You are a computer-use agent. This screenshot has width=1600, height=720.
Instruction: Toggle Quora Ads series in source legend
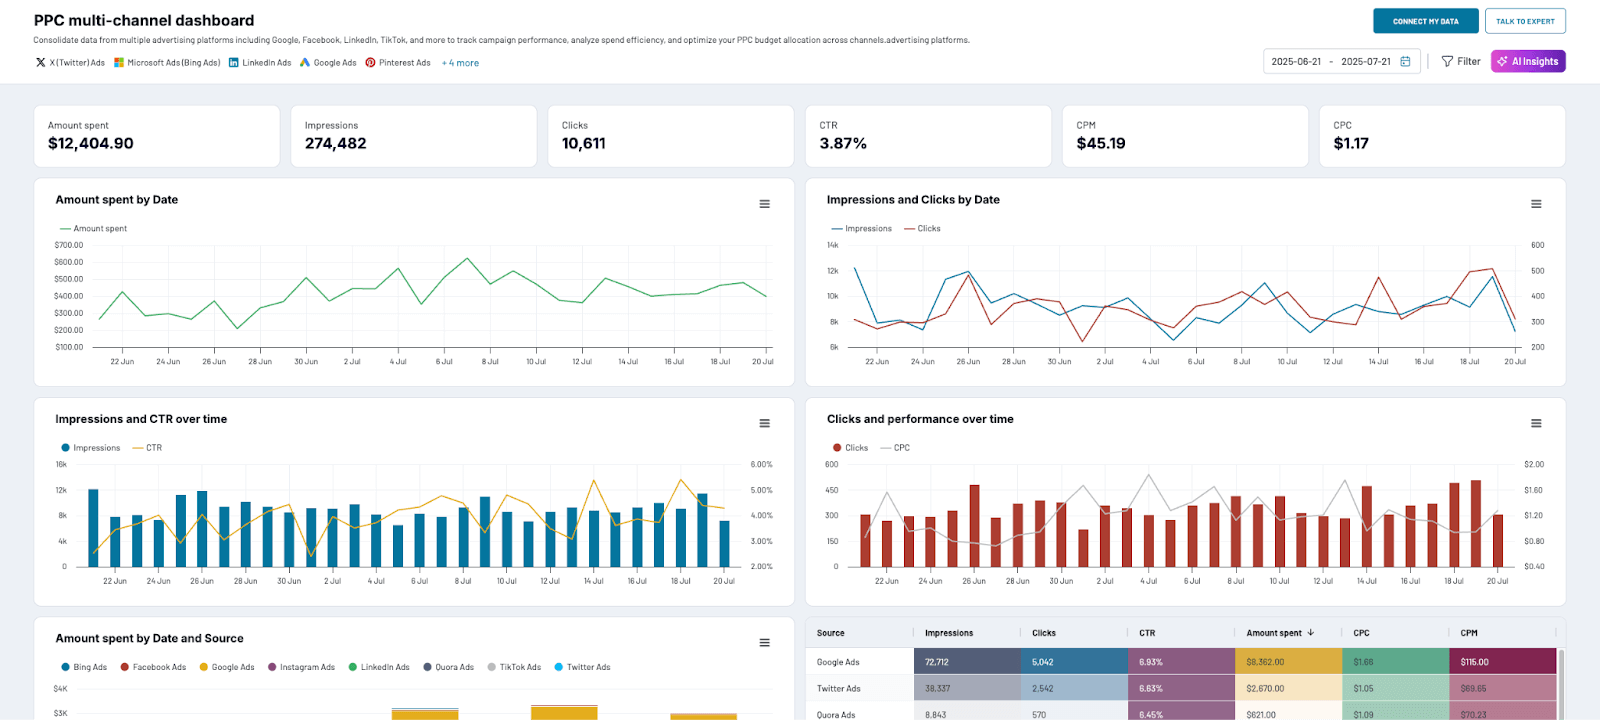pyautogui.click(x=448, y=667)
